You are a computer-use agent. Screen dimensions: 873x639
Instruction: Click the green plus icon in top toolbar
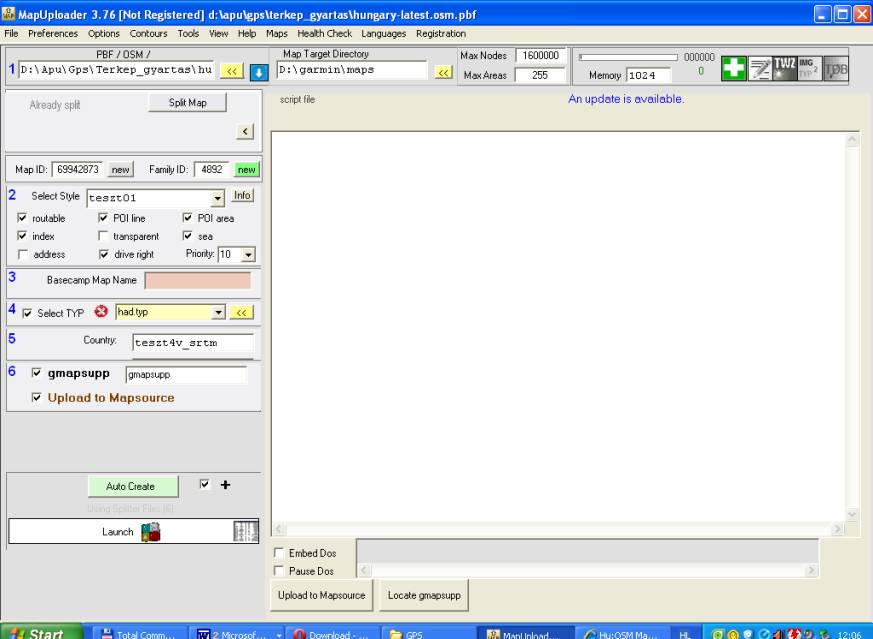pyautogui.click(x=734, y=68)
